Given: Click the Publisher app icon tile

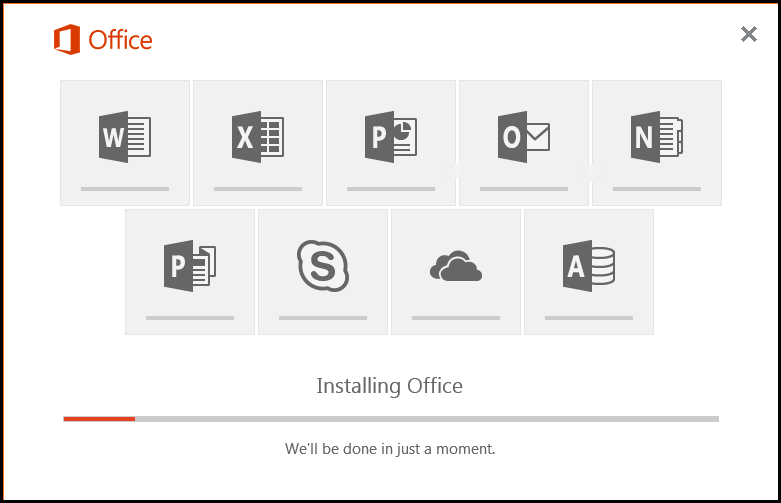Looking at the screenshot, I should pyautogui.click(x=190, y=272).
